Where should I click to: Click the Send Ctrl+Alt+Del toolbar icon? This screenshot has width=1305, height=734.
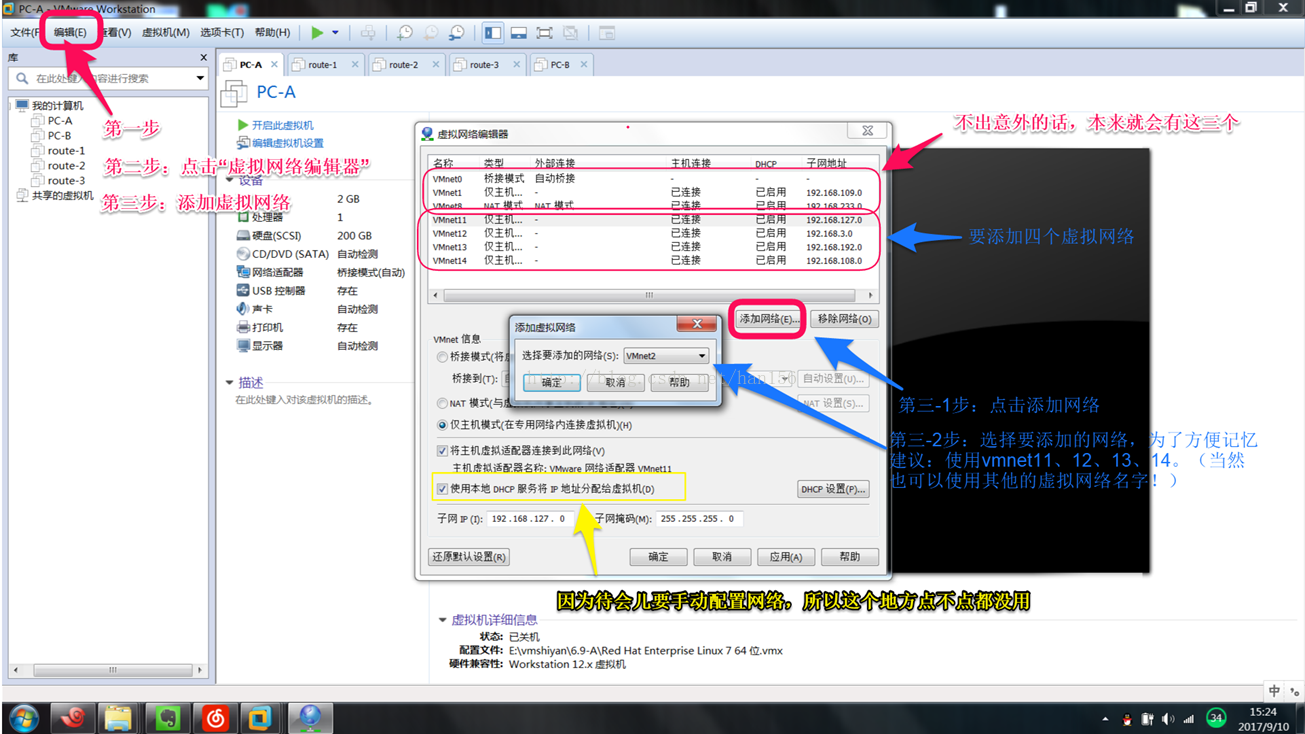pyautogui.click(x=368, y=33)
